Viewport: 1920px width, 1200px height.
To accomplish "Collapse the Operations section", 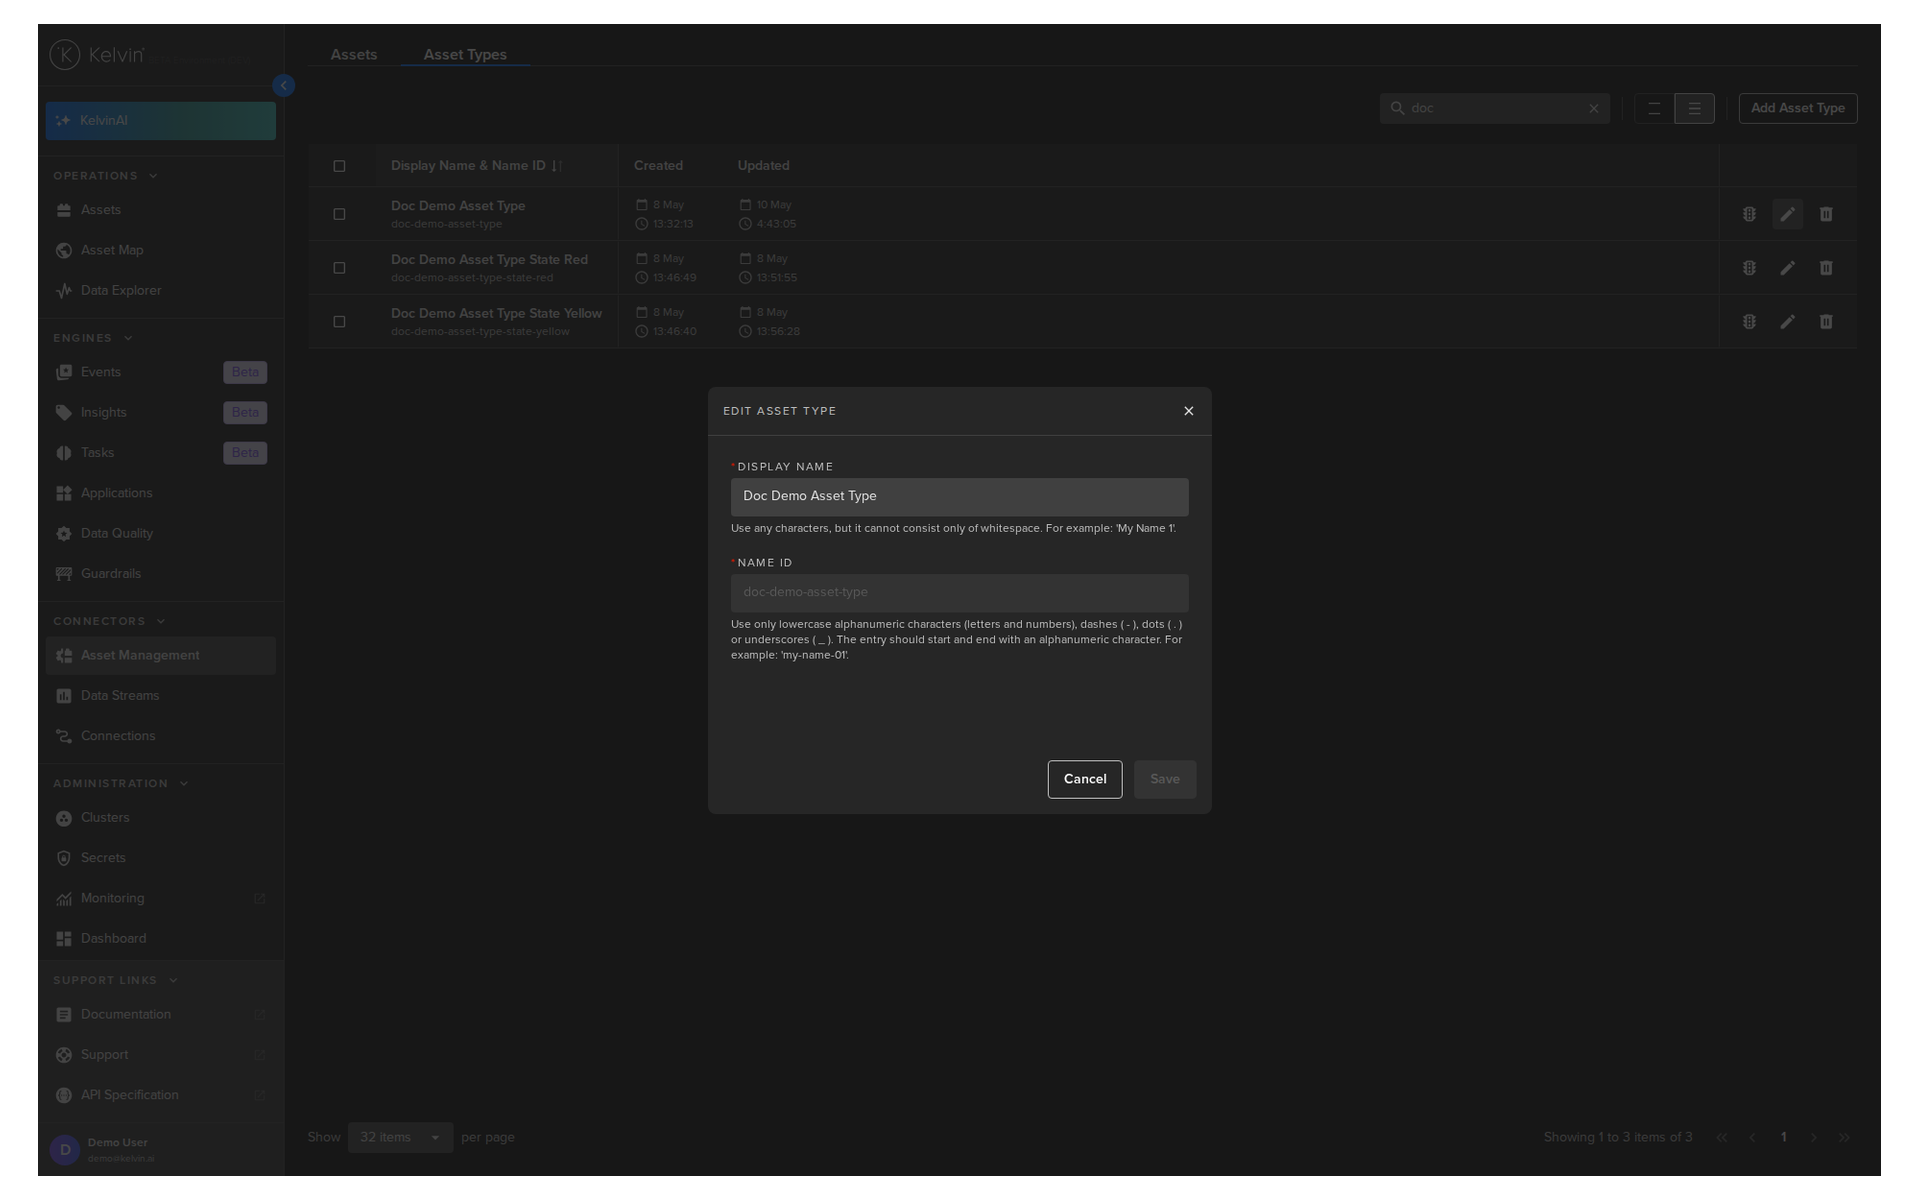I will (x=105, y=176).
